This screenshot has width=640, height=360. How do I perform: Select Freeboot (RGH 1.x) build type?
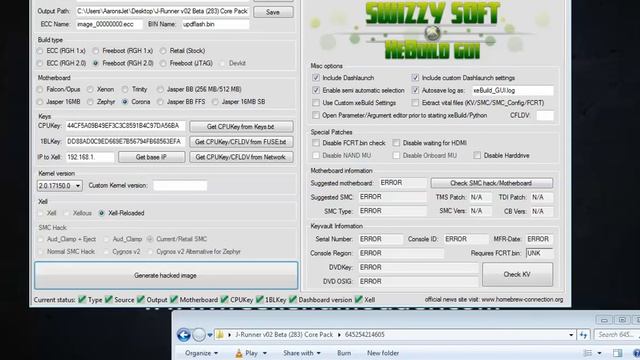tap(96, 51)
